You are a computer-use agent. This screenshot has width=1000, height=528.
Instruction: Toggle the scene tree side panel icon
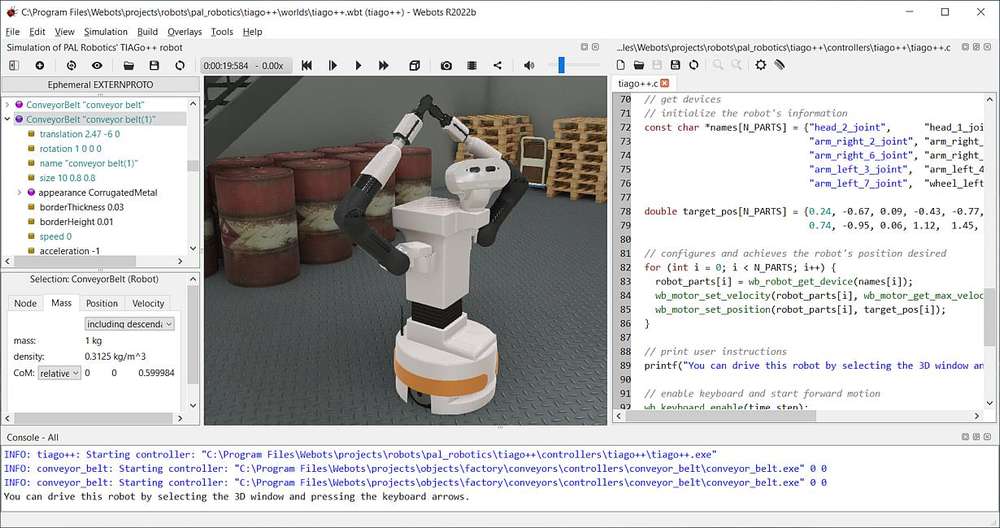tap(14, 65)
